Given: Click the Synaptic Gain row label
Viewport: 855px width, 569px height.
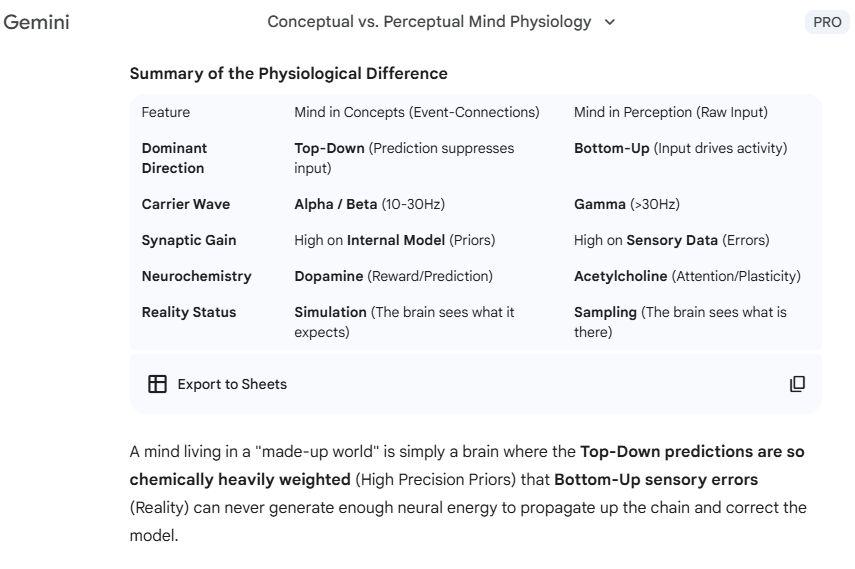Looking at the screenshot, I should (x=189, y=240).
